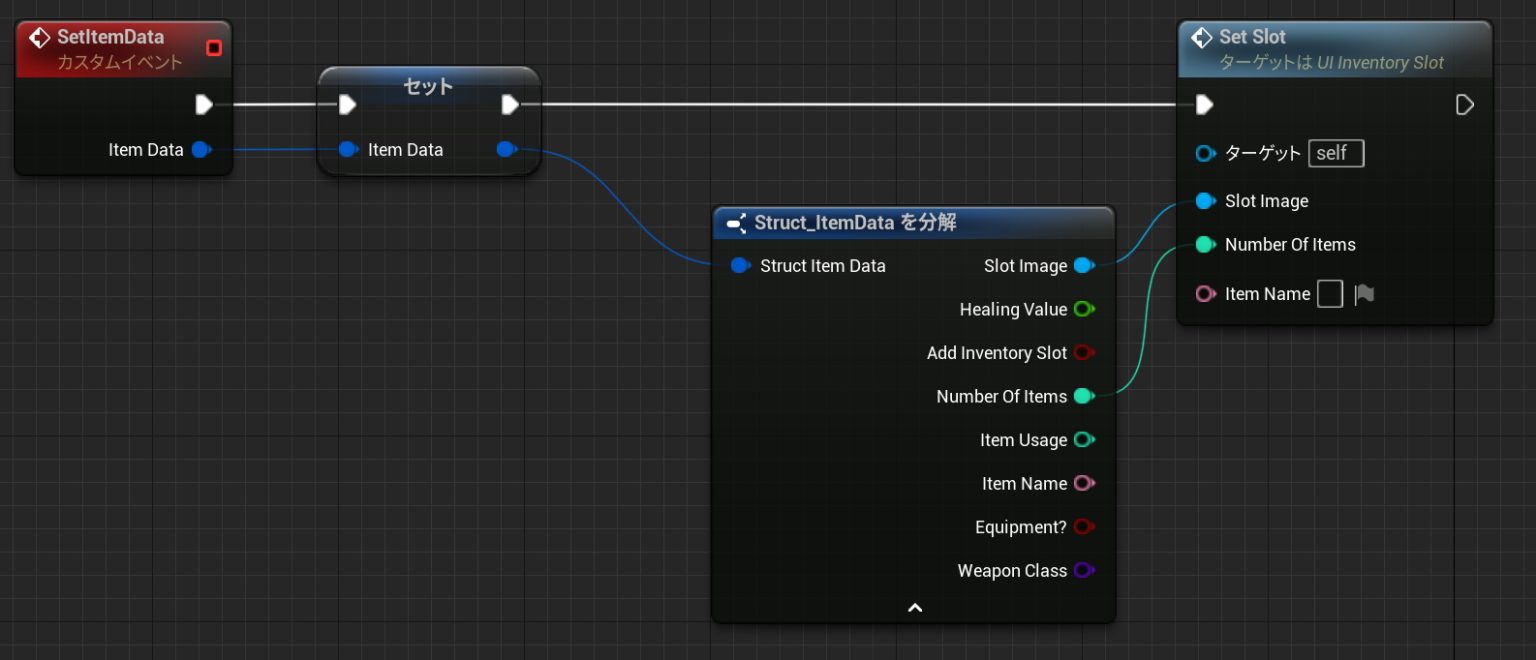Select the セット node by its title

tap(428, 87)
